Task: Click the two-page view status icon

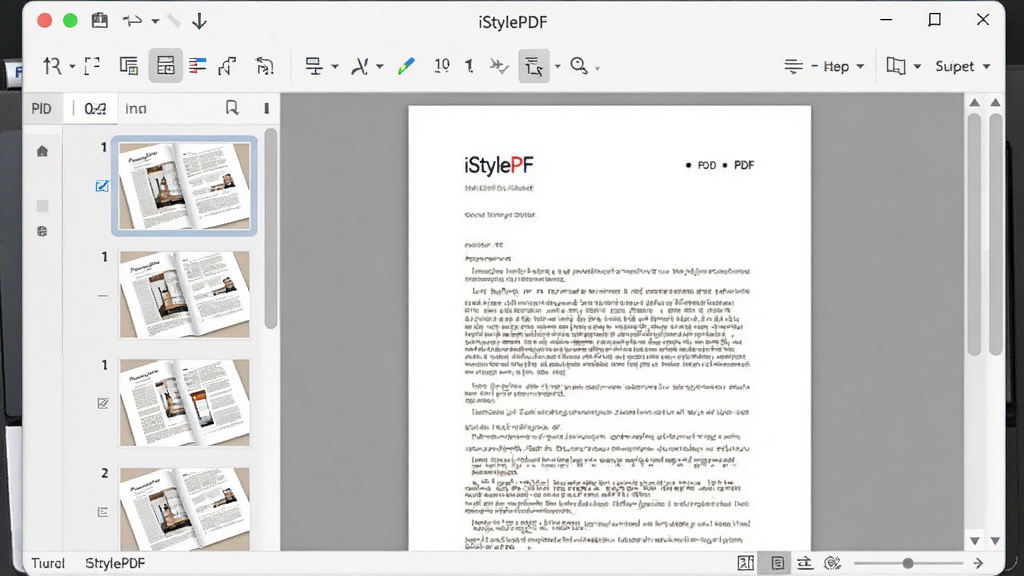Action: click(x=746, y=563)
